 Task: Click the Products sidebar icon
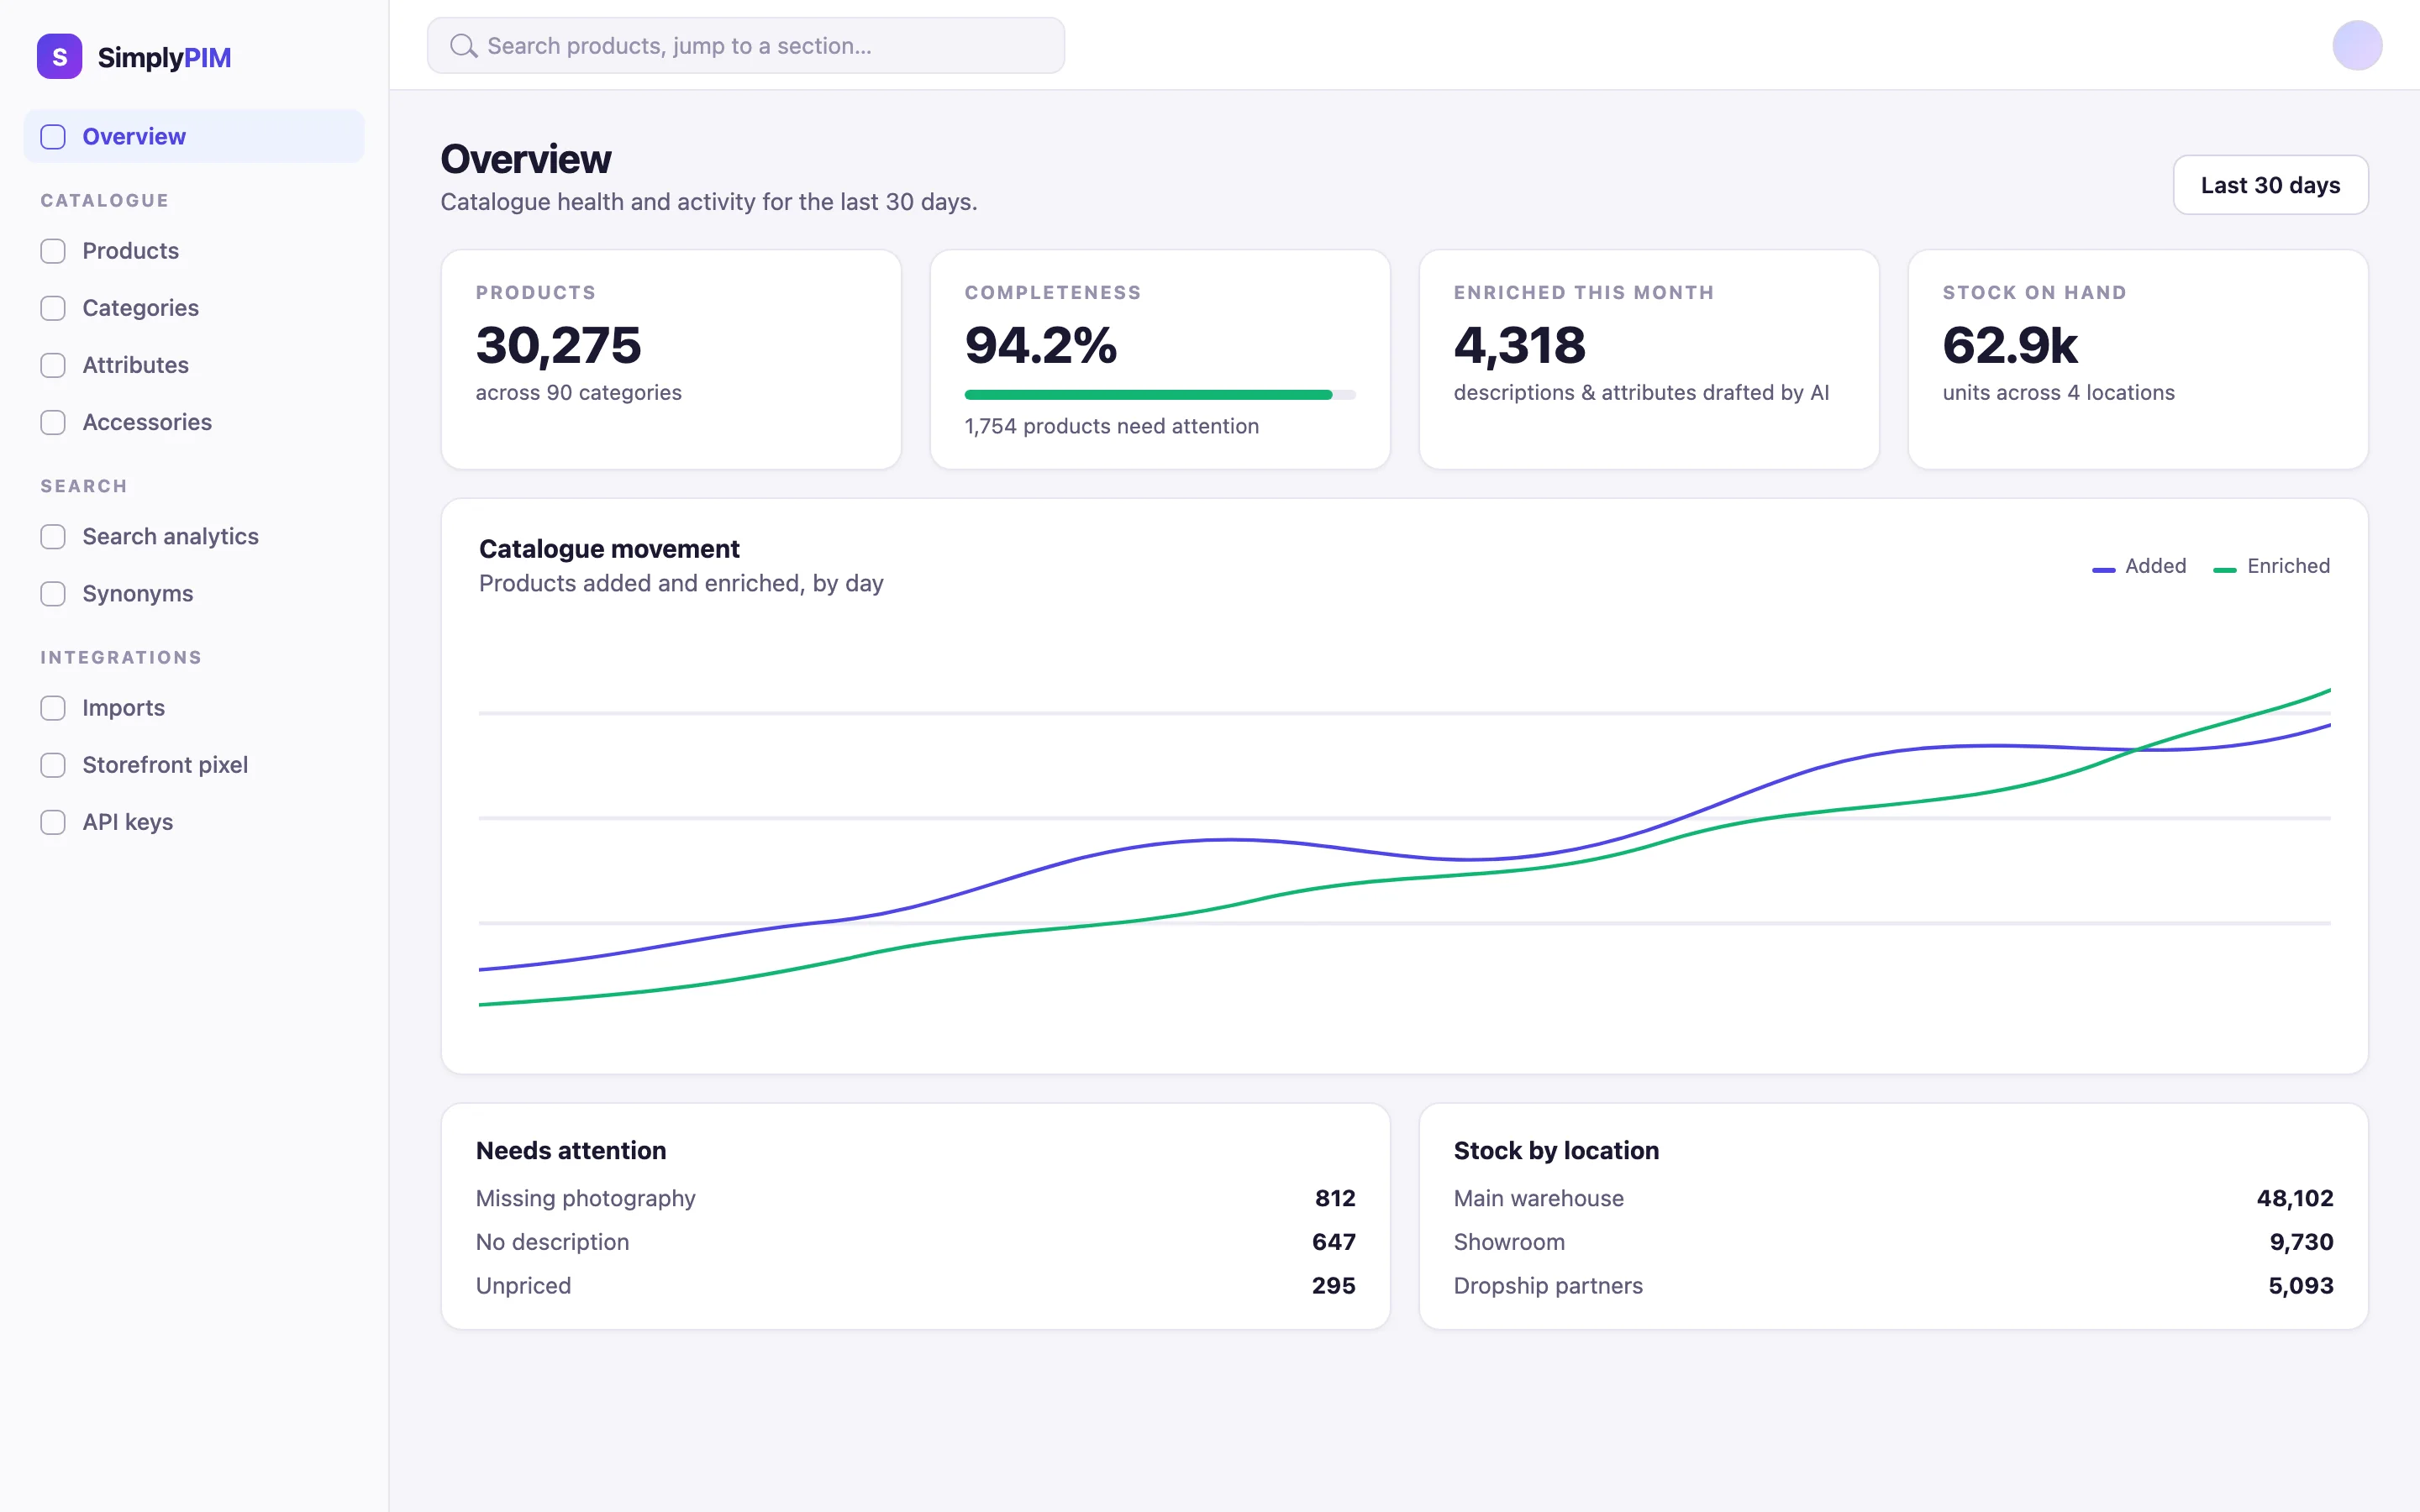click(53, 251)
